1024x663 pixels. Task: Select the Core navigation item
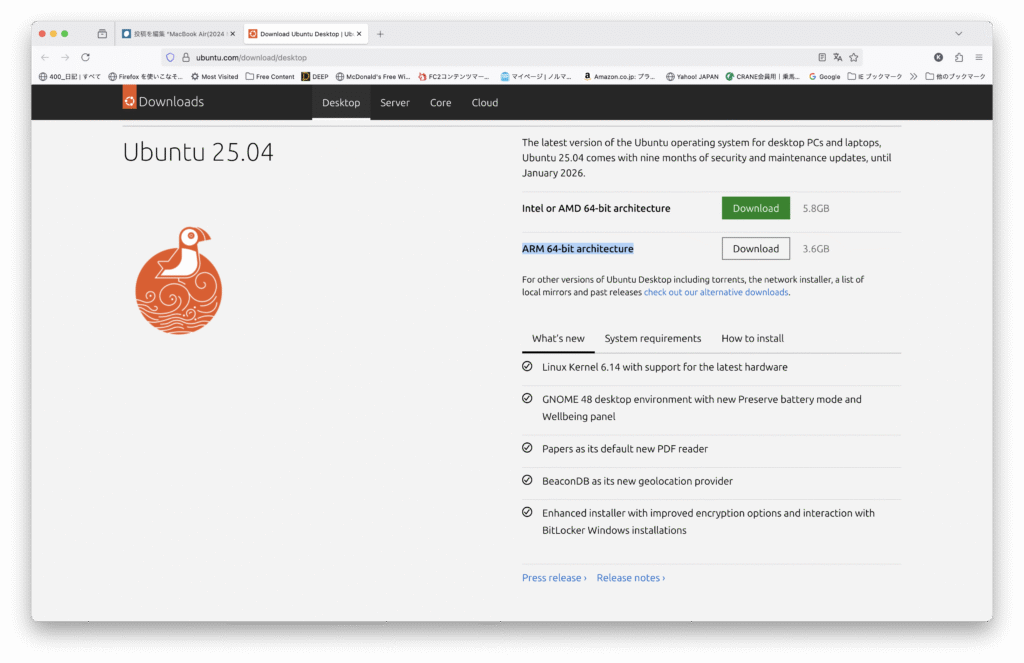tap(440, 103)
